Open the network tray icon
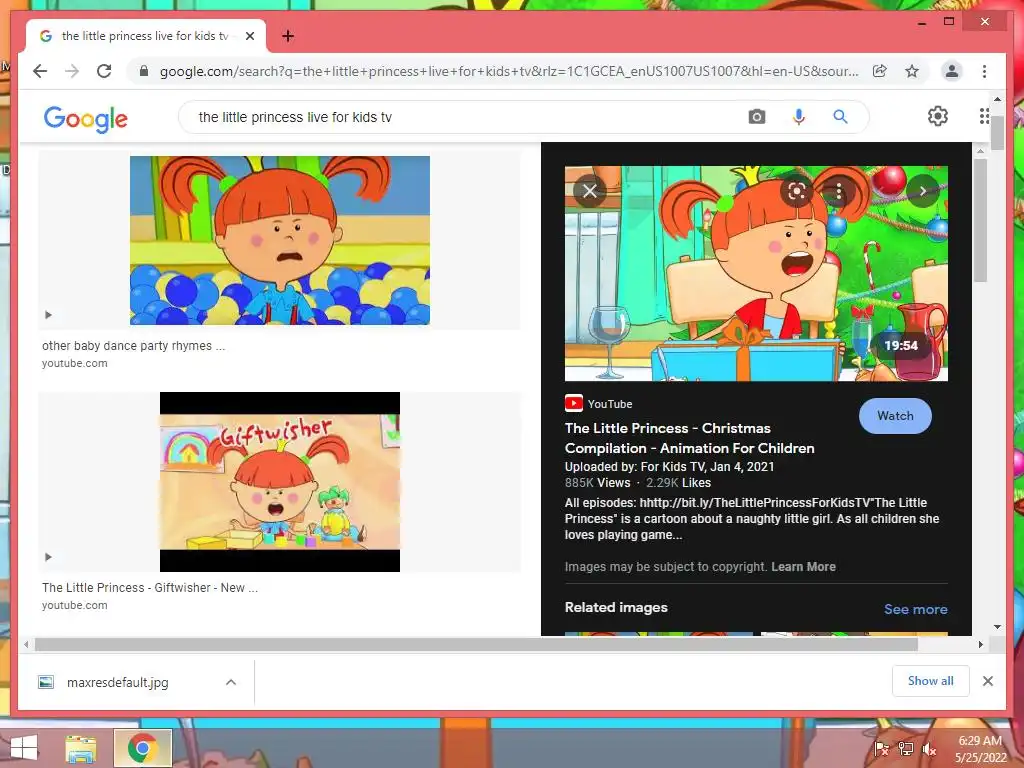 tap(905, 749)
